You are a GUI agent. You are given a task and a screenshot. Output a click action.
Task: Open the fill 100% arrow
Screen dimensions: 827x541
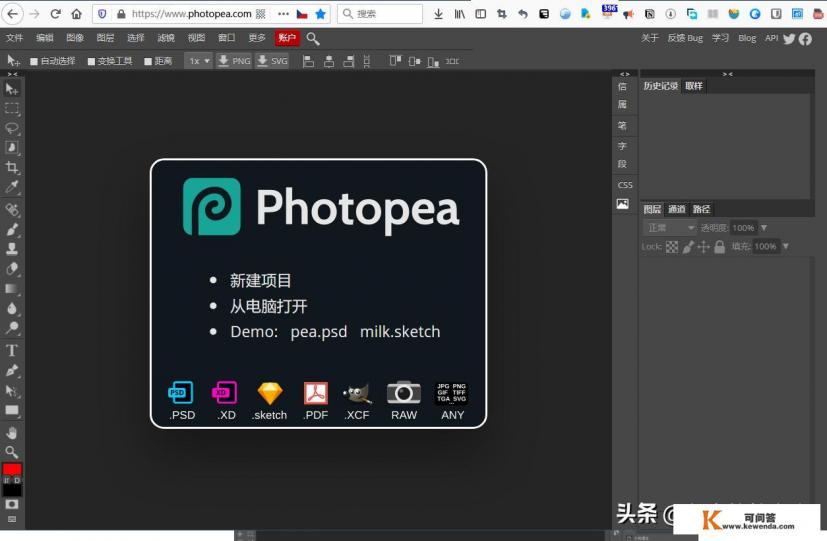[785, 246]
